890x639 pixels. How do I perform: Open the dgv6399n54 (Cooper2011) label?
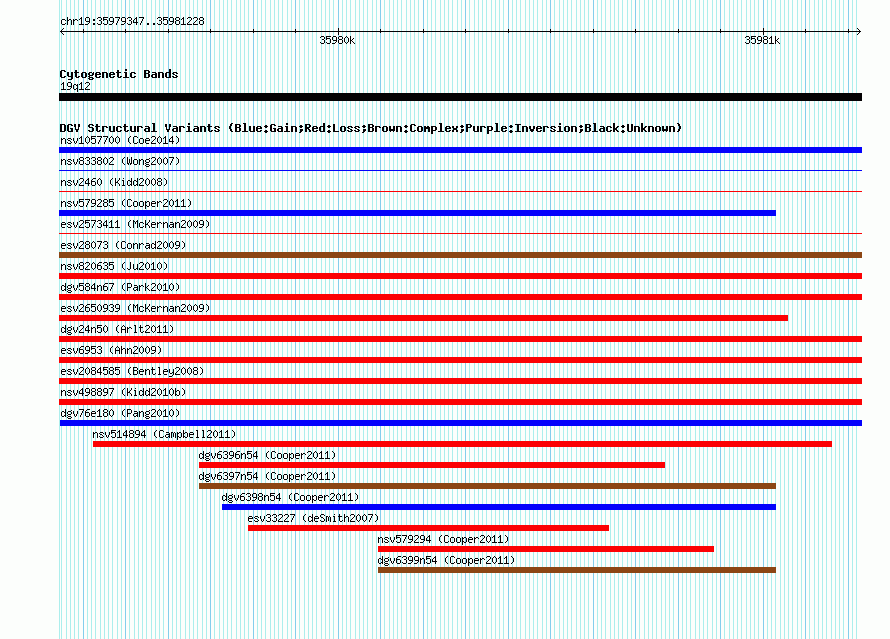click(446, 560)
